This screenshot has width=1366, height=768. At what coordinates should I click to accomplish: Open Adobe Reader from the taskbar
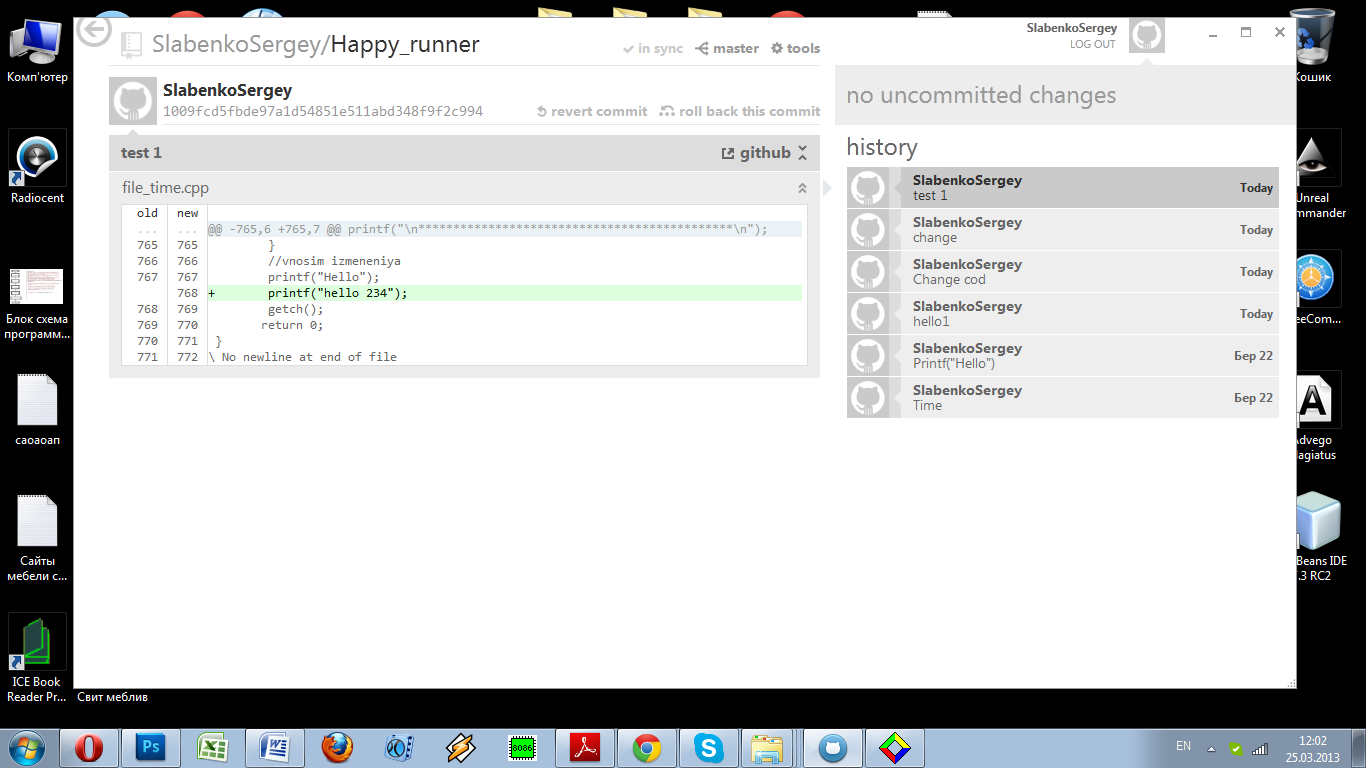584,748
